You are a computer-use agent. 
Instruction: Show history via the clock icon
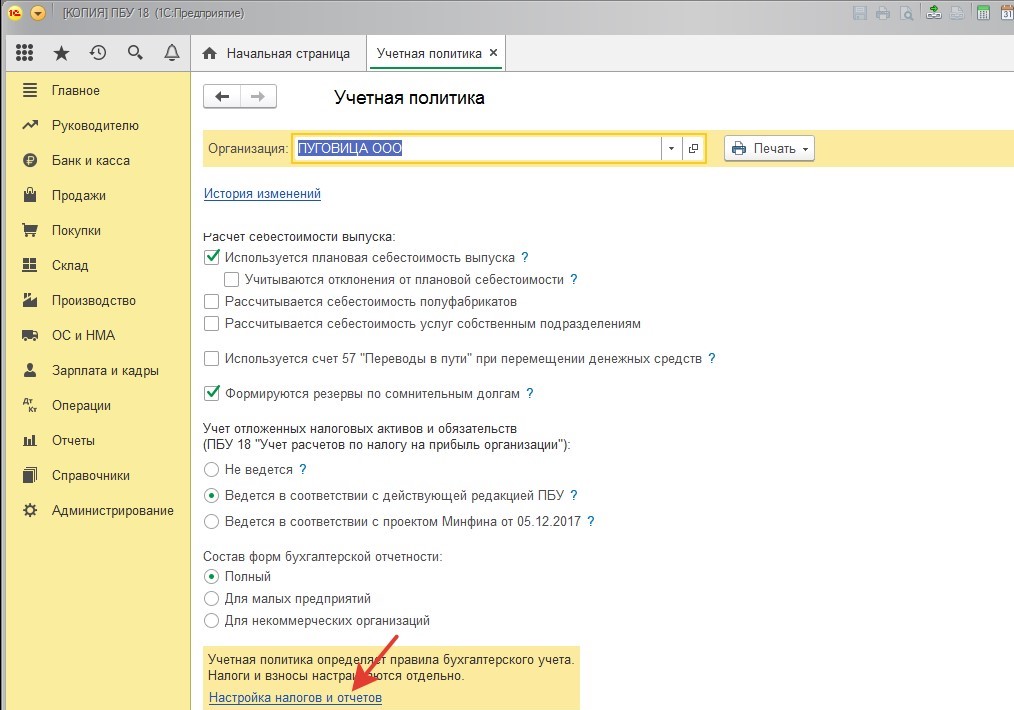[98, 53]
